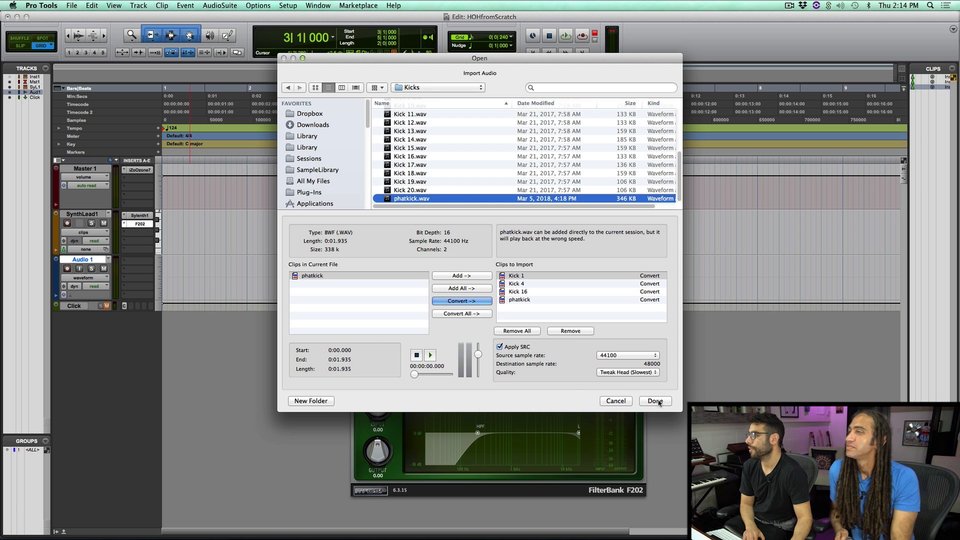
Task: Click the icon view button in Open dialog
Action: (x=315, y=88)
